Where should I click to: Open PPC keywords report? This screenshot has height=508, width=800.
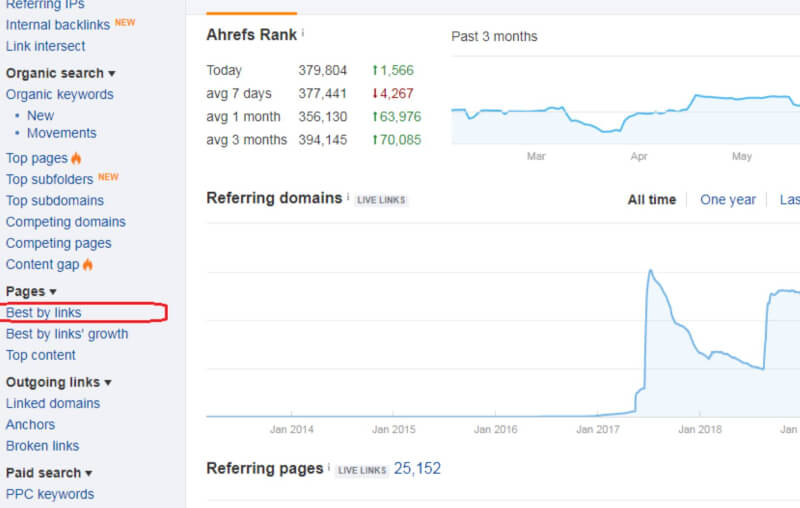tap(50, 494)
